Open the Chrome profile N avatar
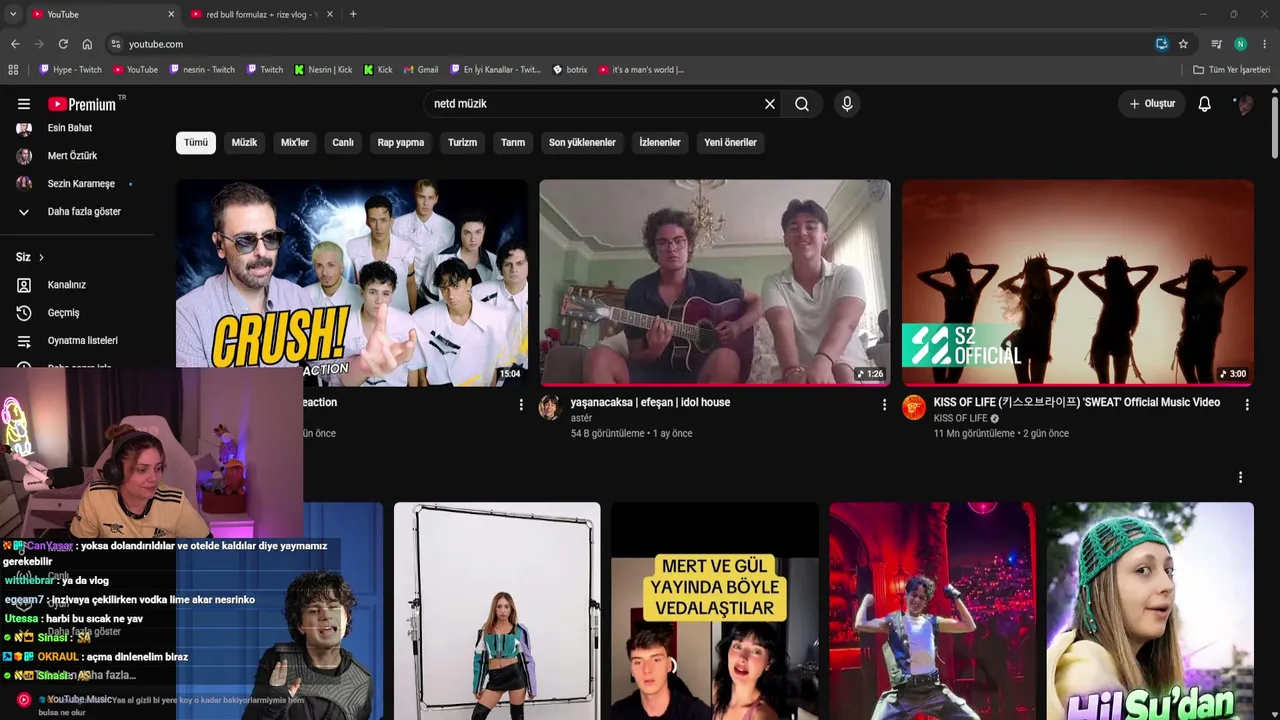 [x=1241, y=44]
